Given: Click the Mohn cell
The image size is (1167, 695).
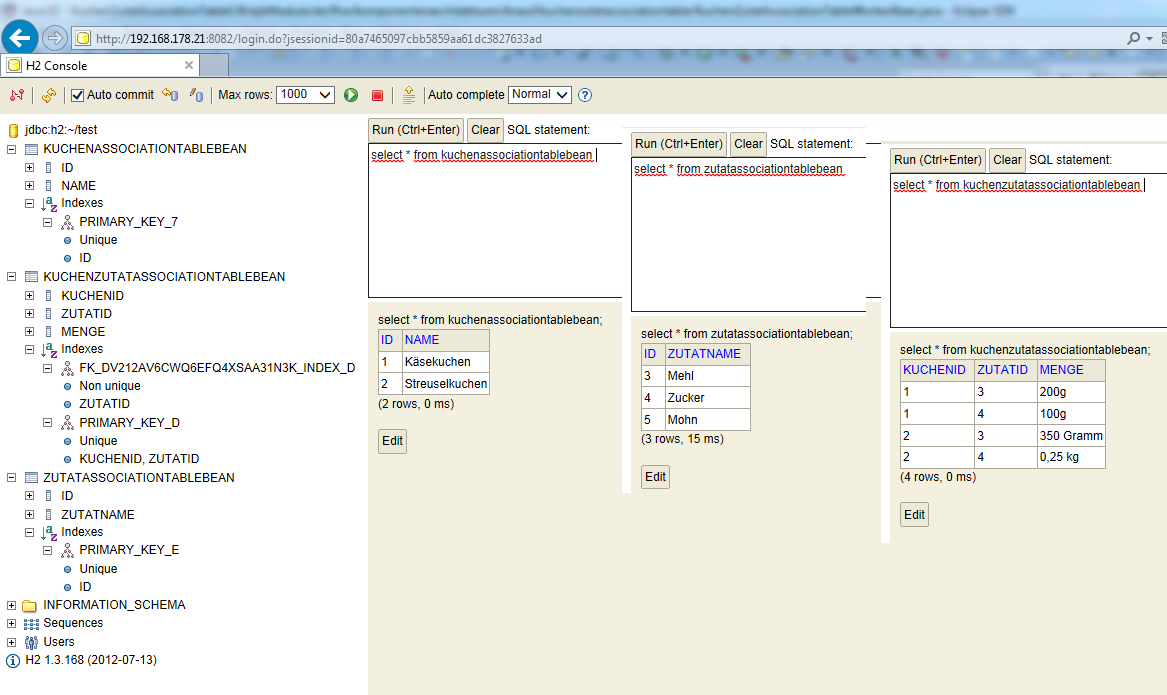Looking at the screenshot, I should (x=707, y=420).
